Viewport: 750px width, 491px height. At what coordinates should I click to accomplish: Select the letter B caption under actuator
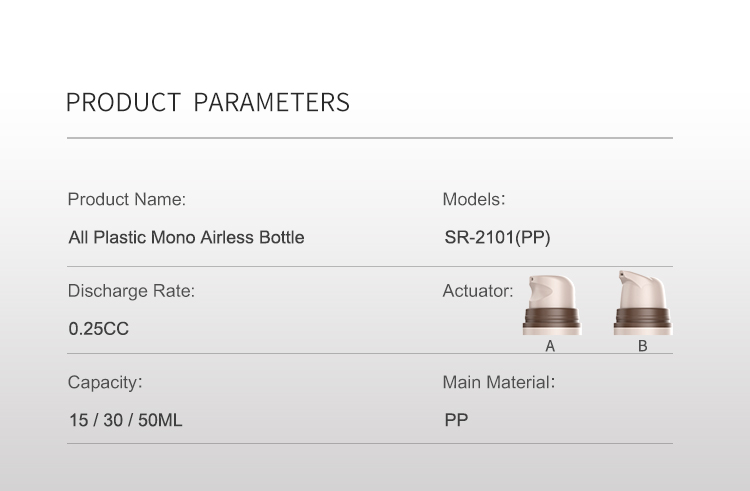(x=642, y=346)
